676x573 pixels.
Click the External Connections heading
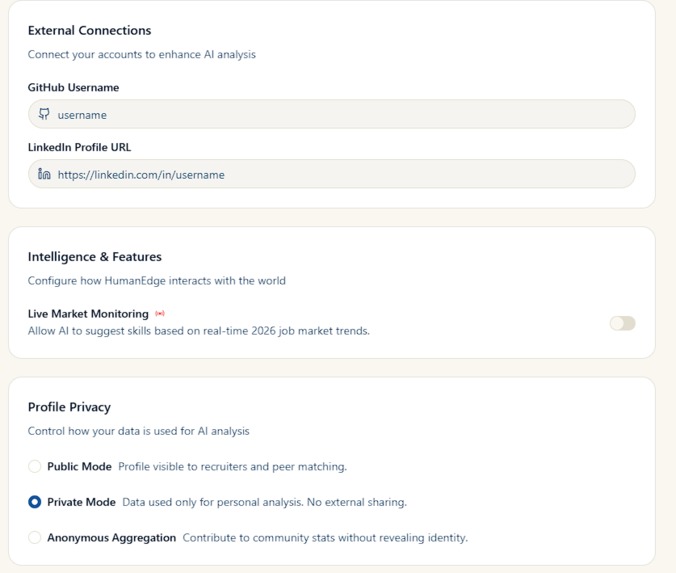tap(90, 31)
